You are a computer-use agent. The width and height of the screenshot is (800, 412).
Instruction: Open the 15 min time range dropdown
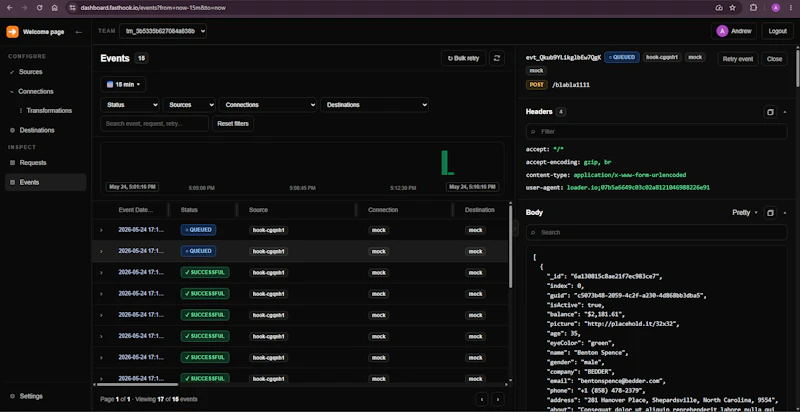pyautogui.click(x=123, y=85)
